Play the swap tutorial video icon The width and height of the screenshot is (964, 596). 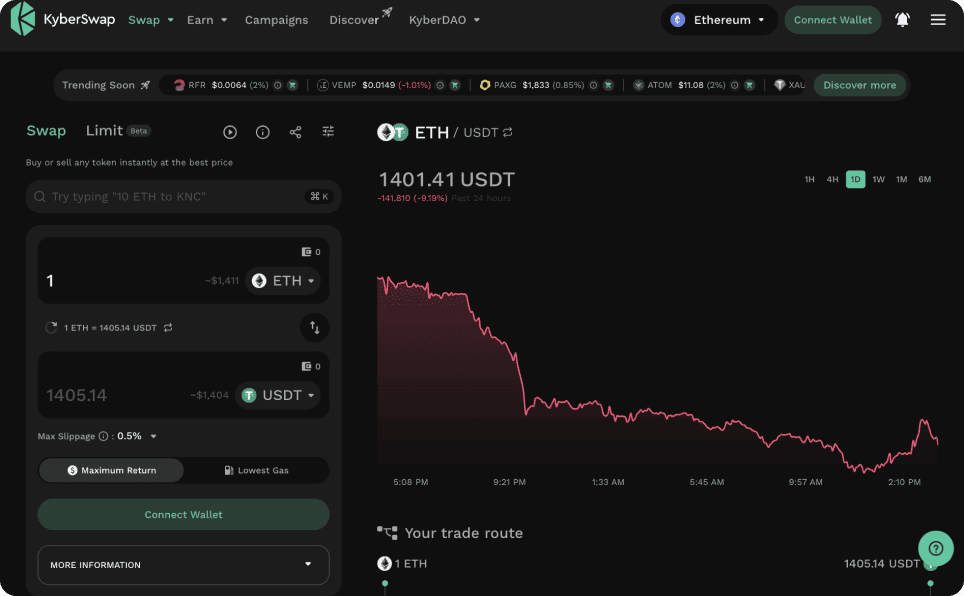[230, 132]
